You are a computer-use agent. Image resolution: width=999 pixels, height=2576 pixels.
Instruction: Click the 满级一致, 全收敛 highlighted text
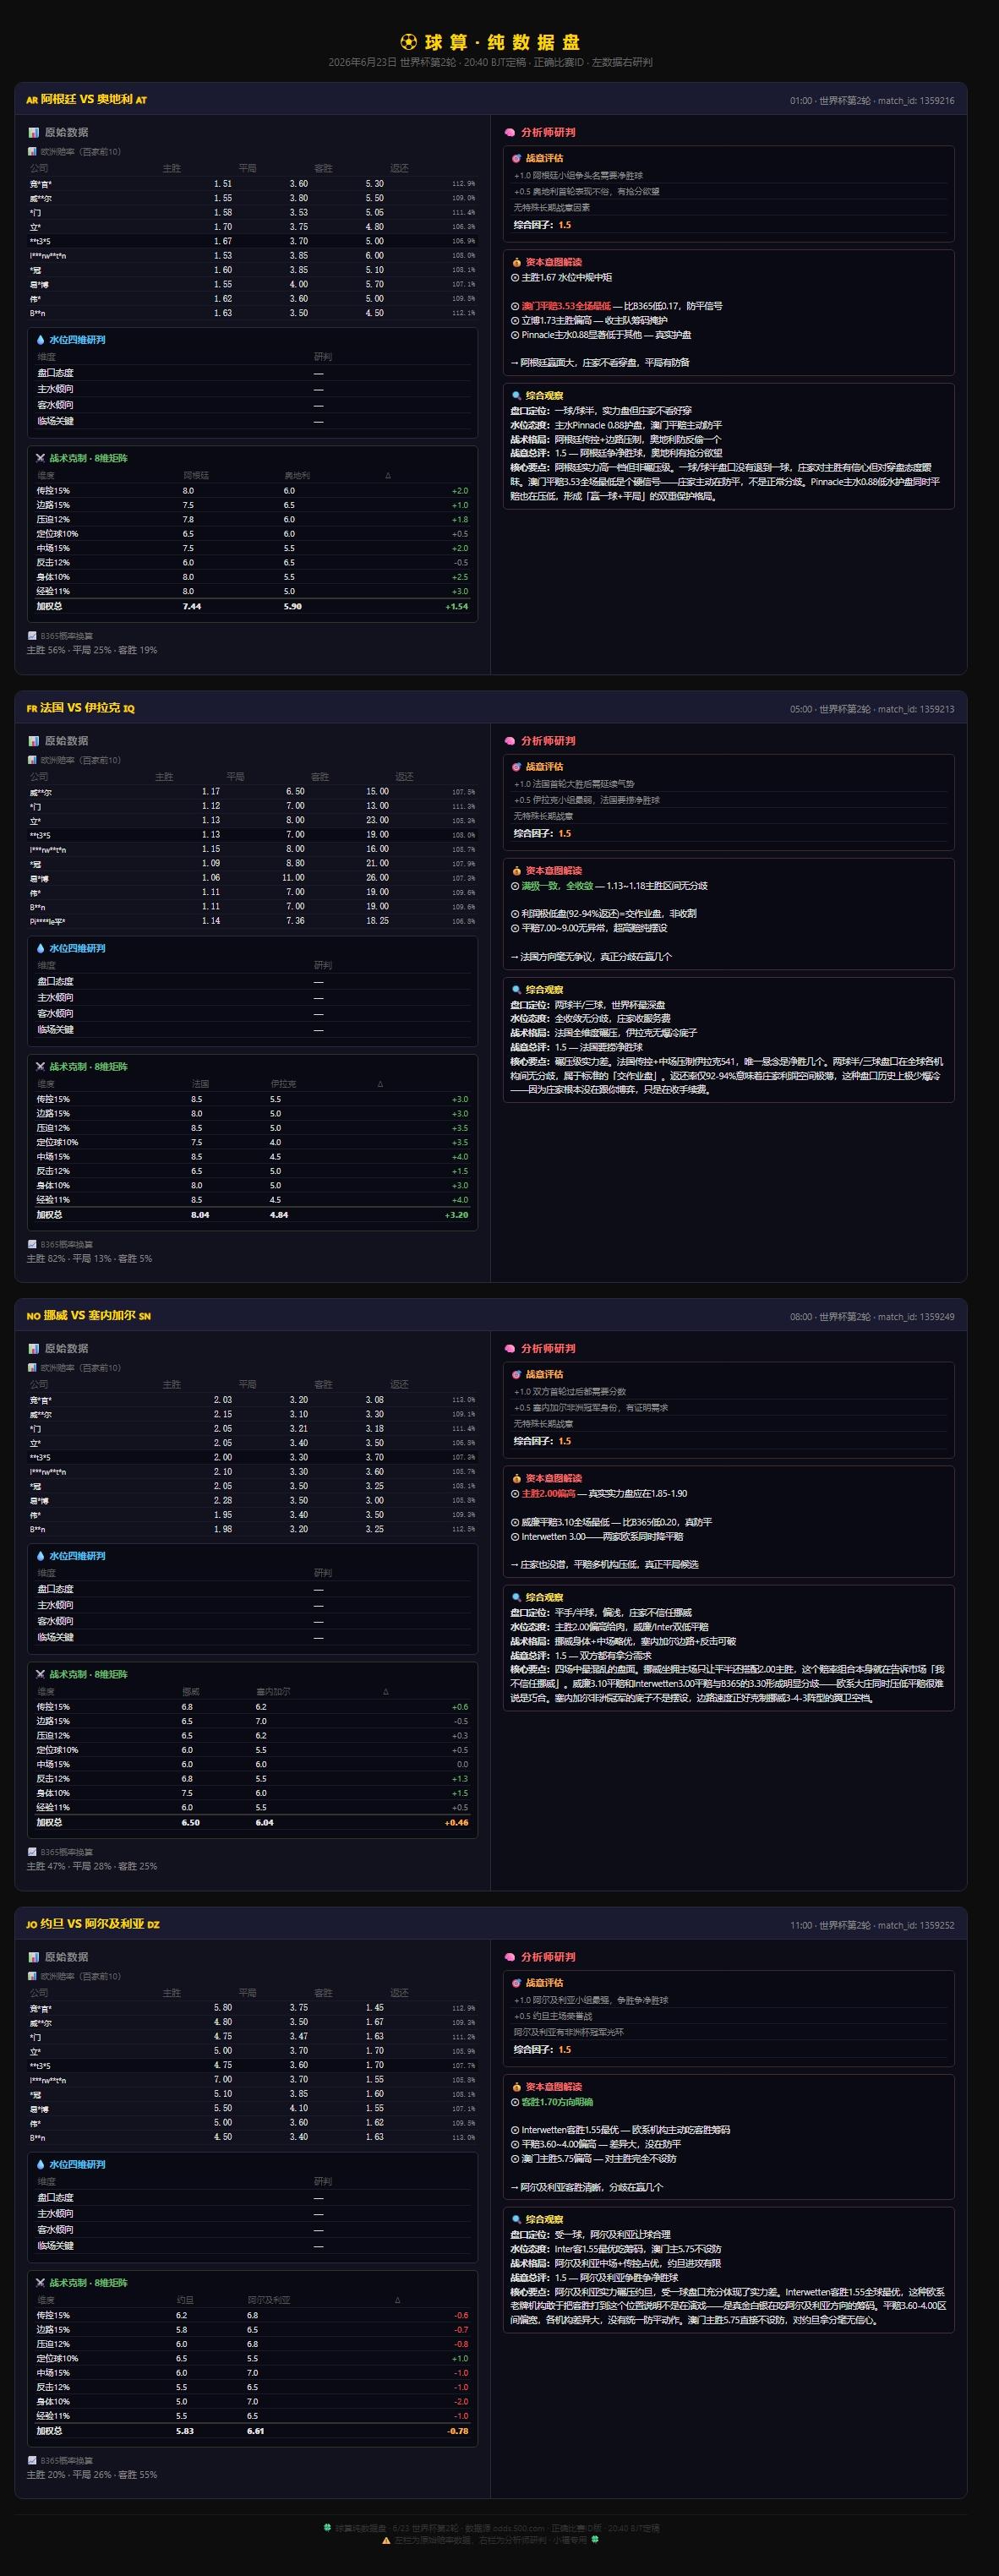coord(557,886)
